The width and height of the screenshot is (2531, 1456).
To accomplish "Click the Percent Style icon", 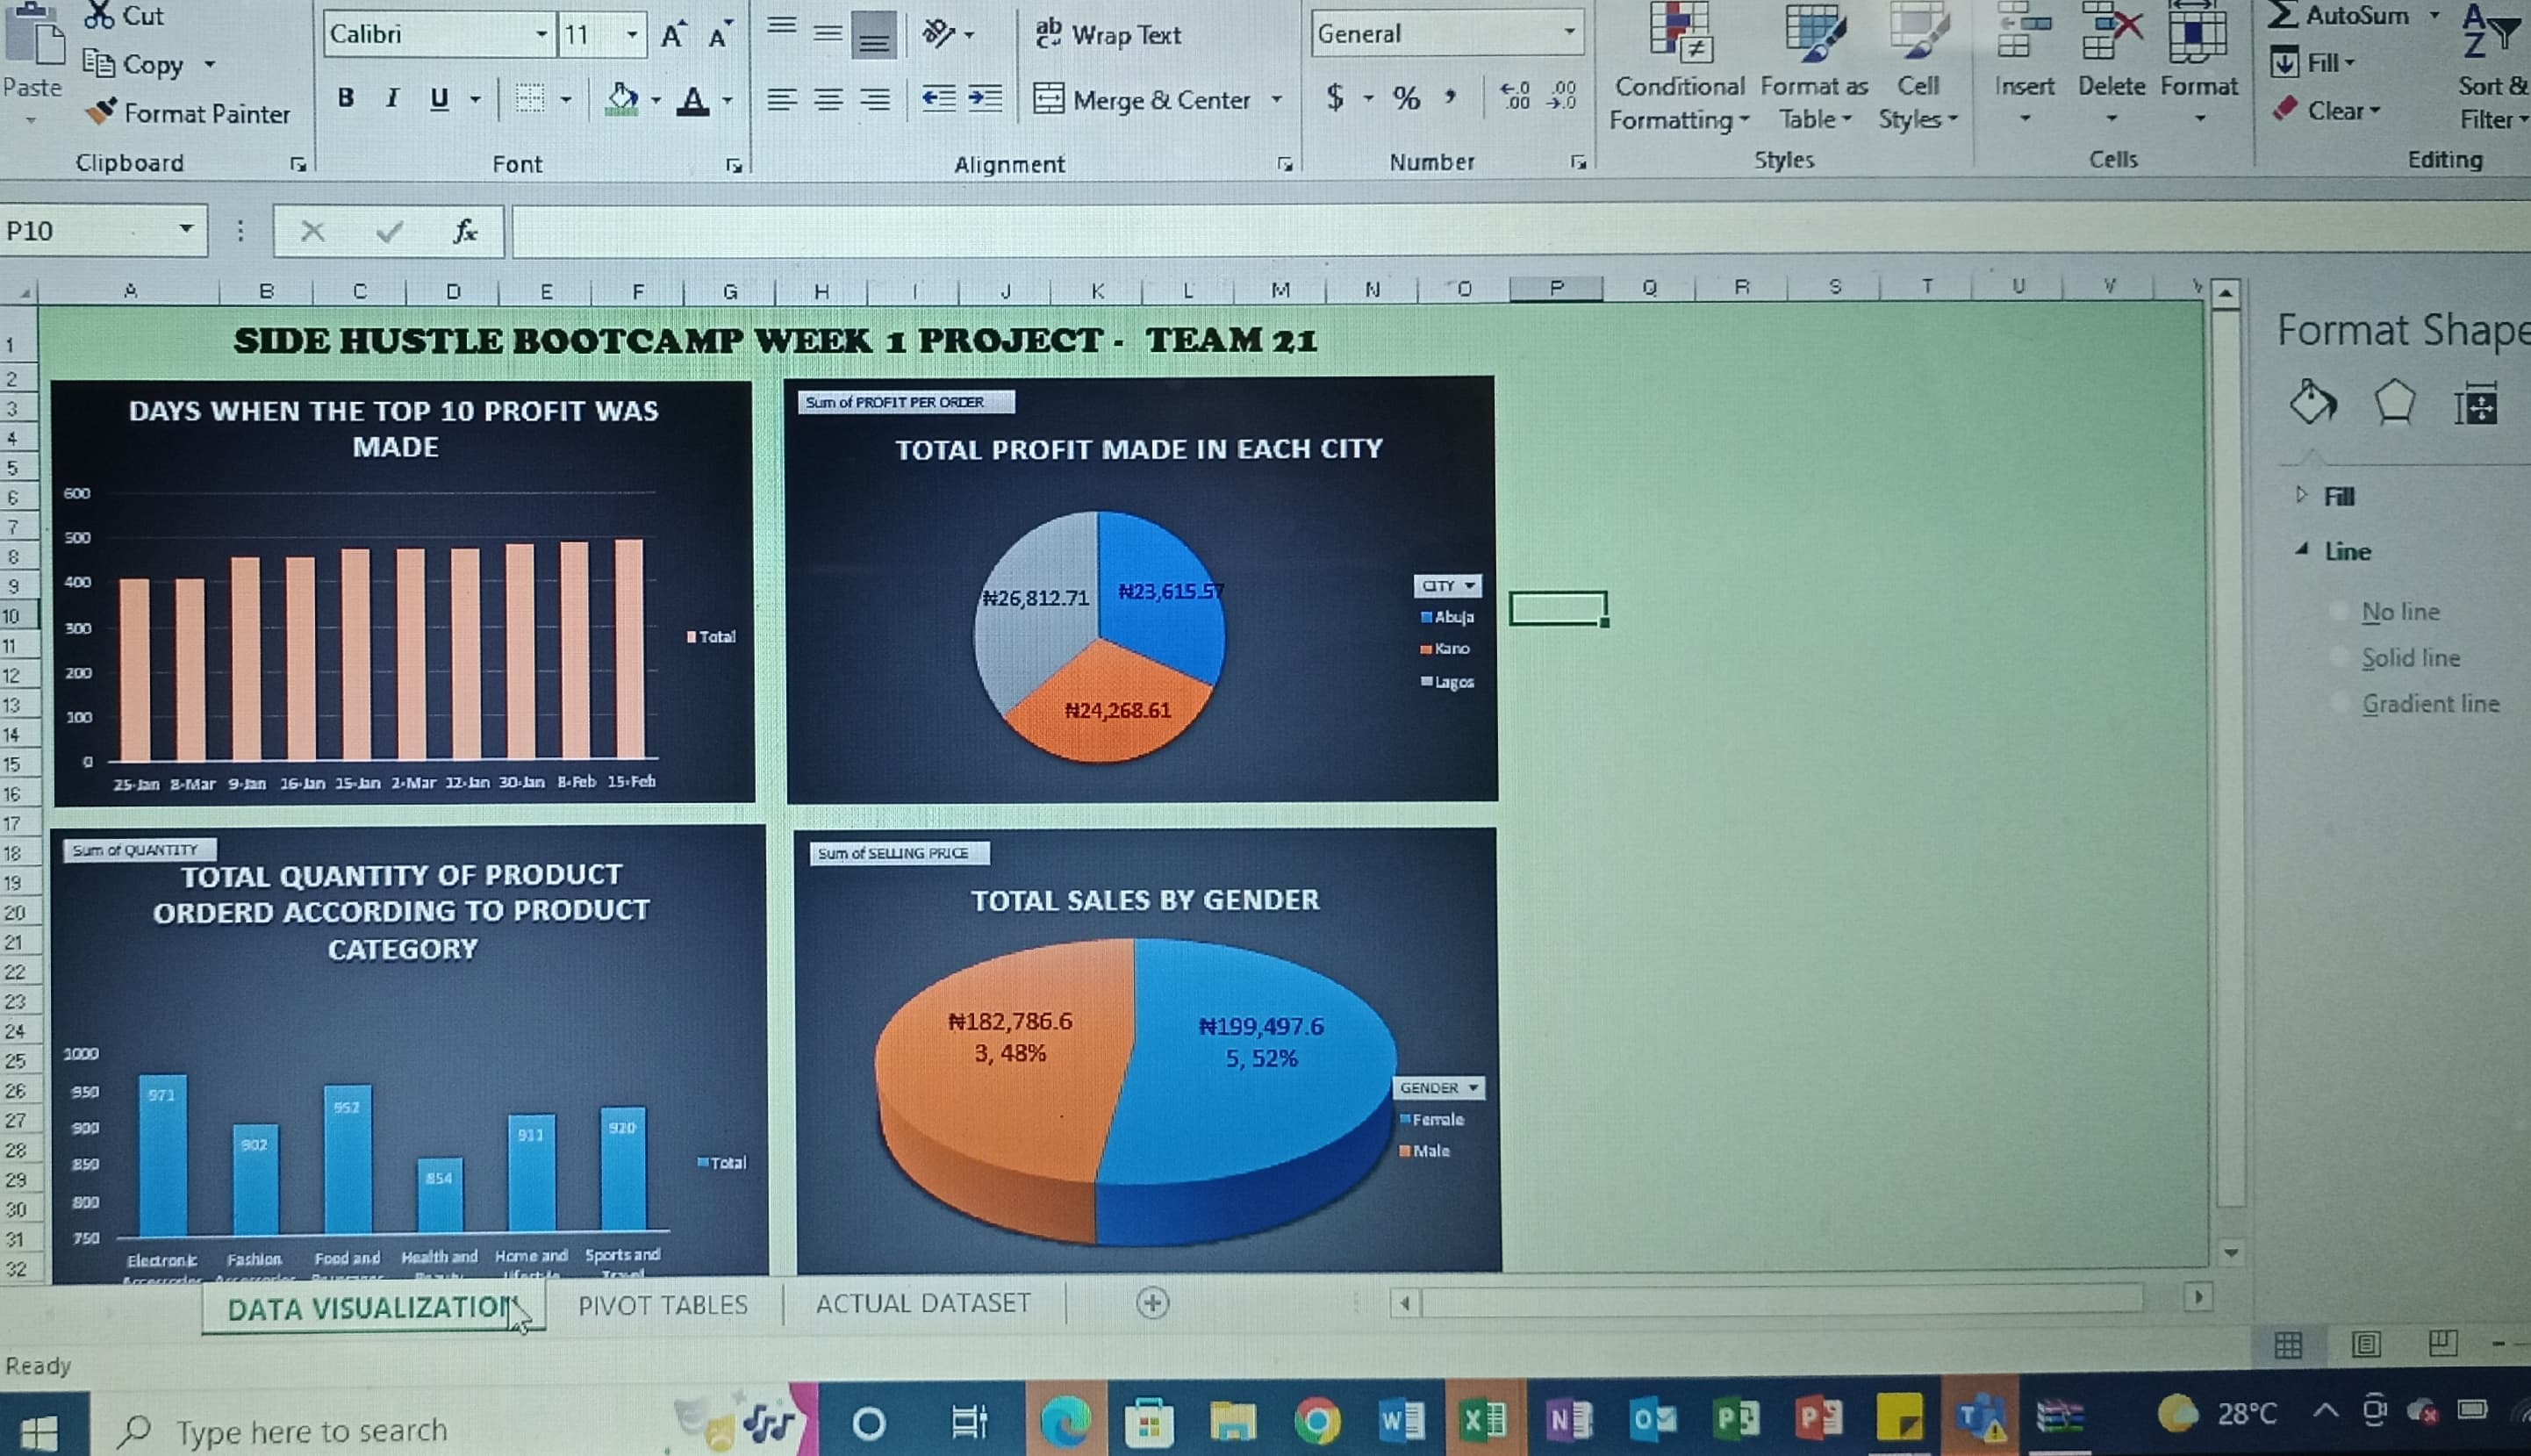I will point(1406,98).
